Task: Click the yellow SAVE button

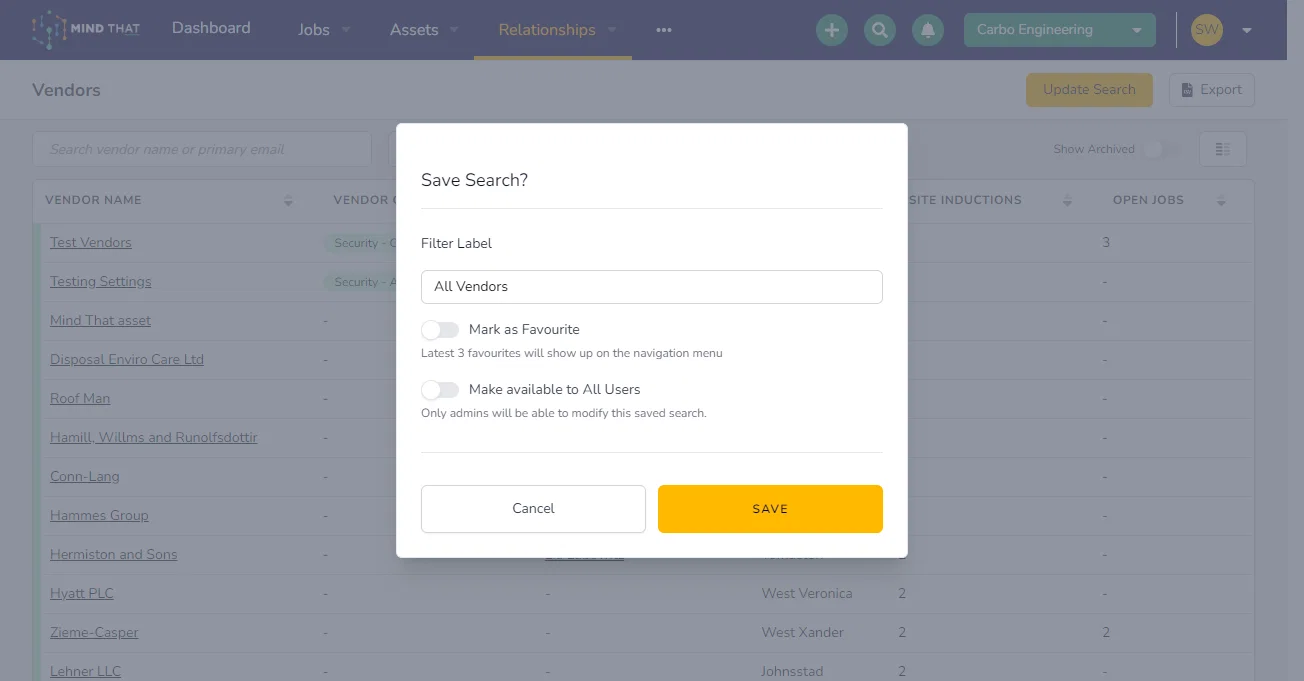Action: (770, 509)
